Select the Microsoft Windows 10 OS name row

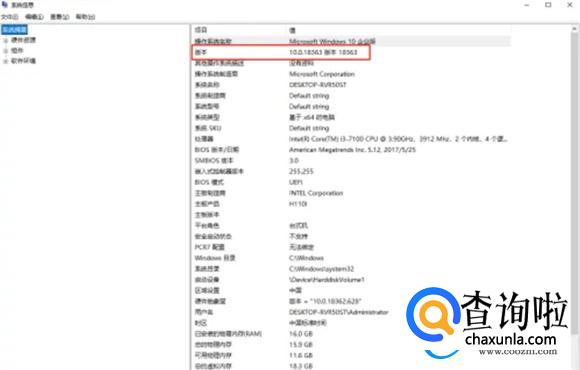[351, 41]
